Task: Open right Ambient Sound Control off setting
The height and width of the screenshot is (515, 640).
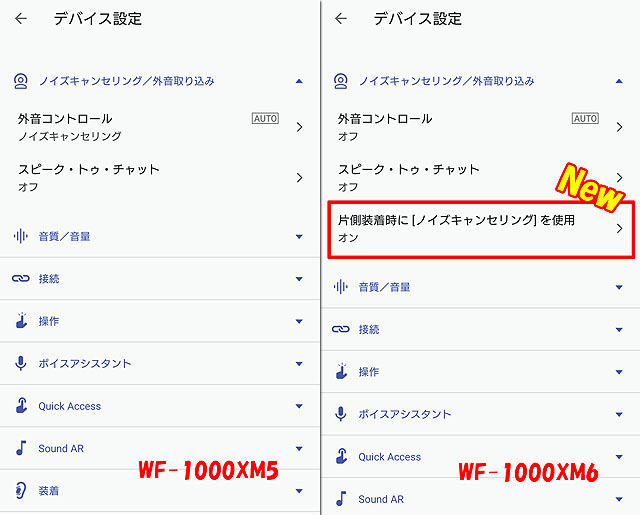Action: pyautogui.click(x=478, y=126)
